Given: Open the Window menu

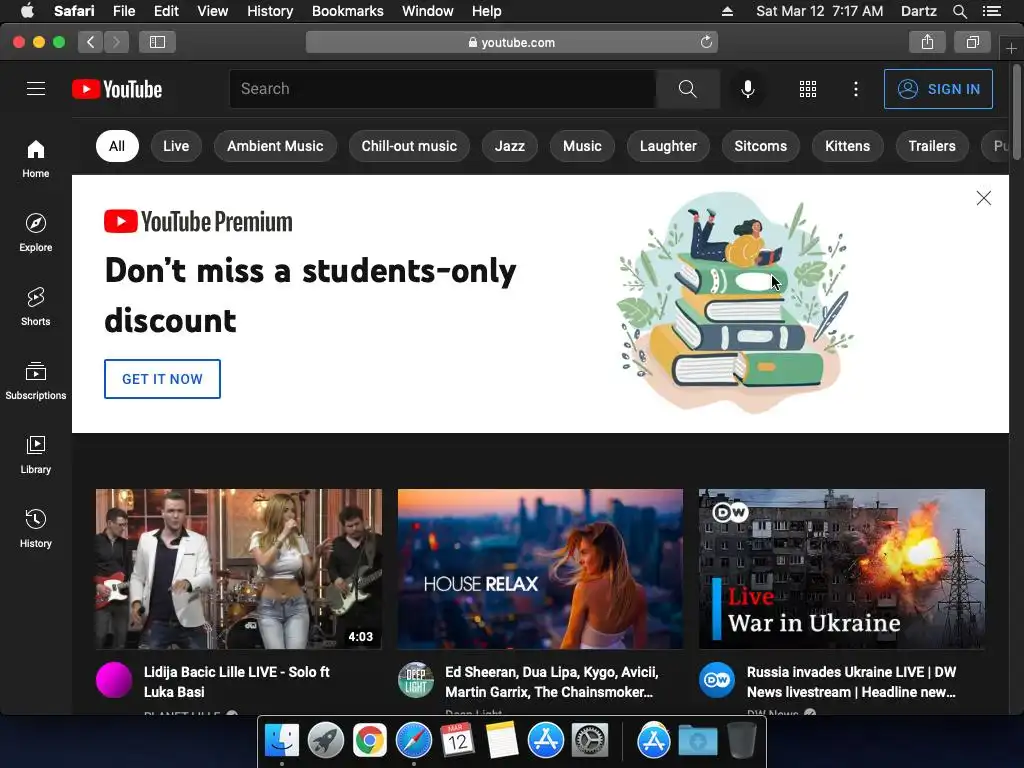Looking at the screenshot, I should [x=427, y=11].
